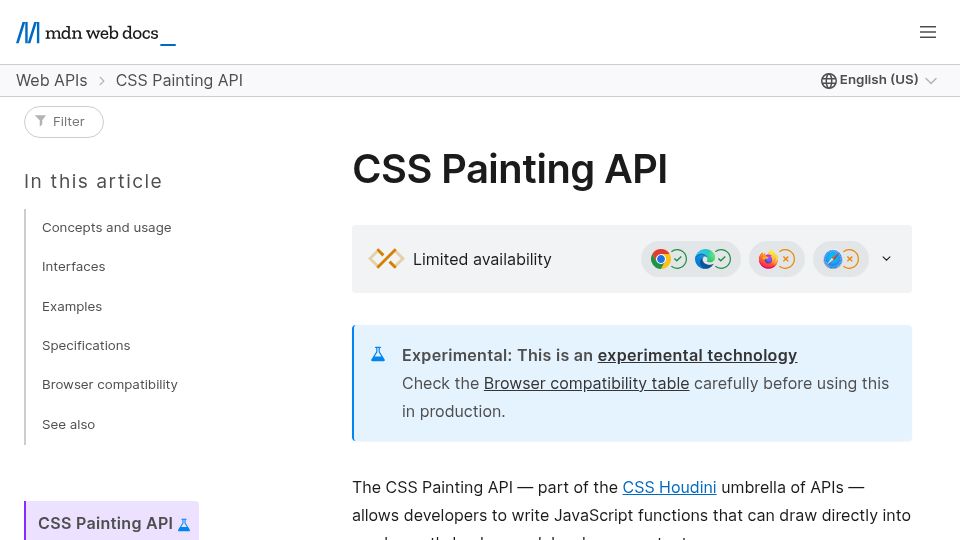Click the CSS Painting API page heading

point(509,169)
